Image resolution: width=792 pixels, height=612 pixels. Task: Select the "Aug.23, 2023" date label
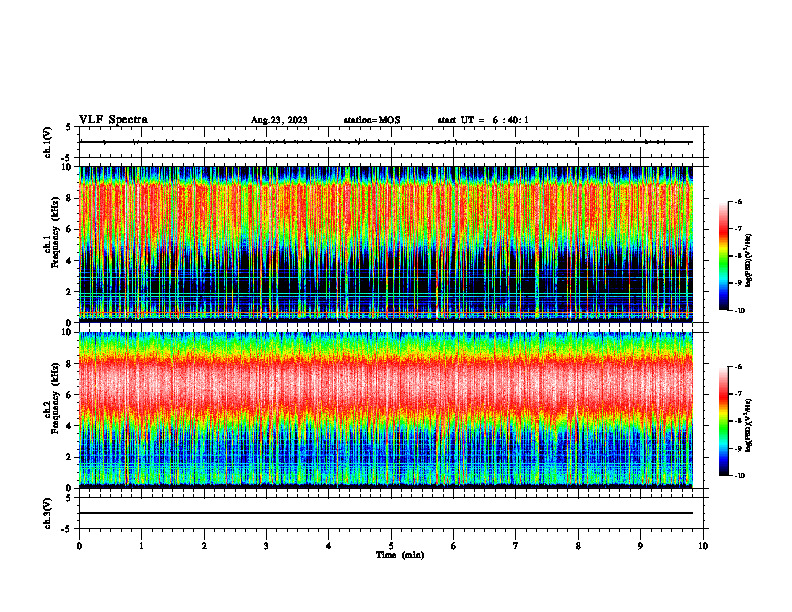pyautogui.click(x=279, y=120)
